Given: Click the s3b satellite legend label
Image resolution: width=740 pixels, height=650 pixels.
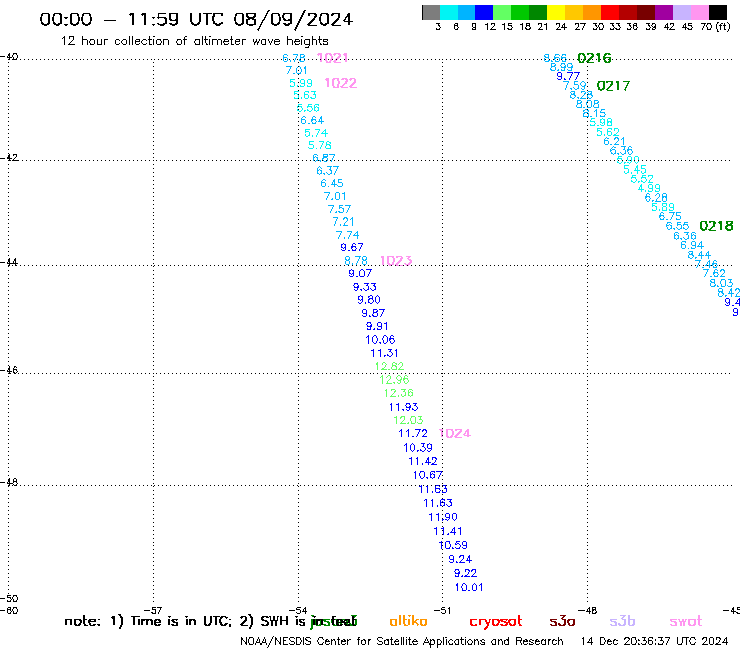Looking at the screenshot, I should tap(622, 621).
